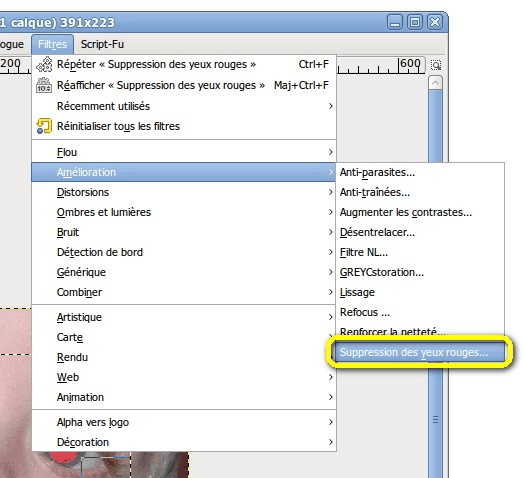Click the Repeat filter gears icon
This screenshot has height=478, width=523.
(x=44, y=64)
